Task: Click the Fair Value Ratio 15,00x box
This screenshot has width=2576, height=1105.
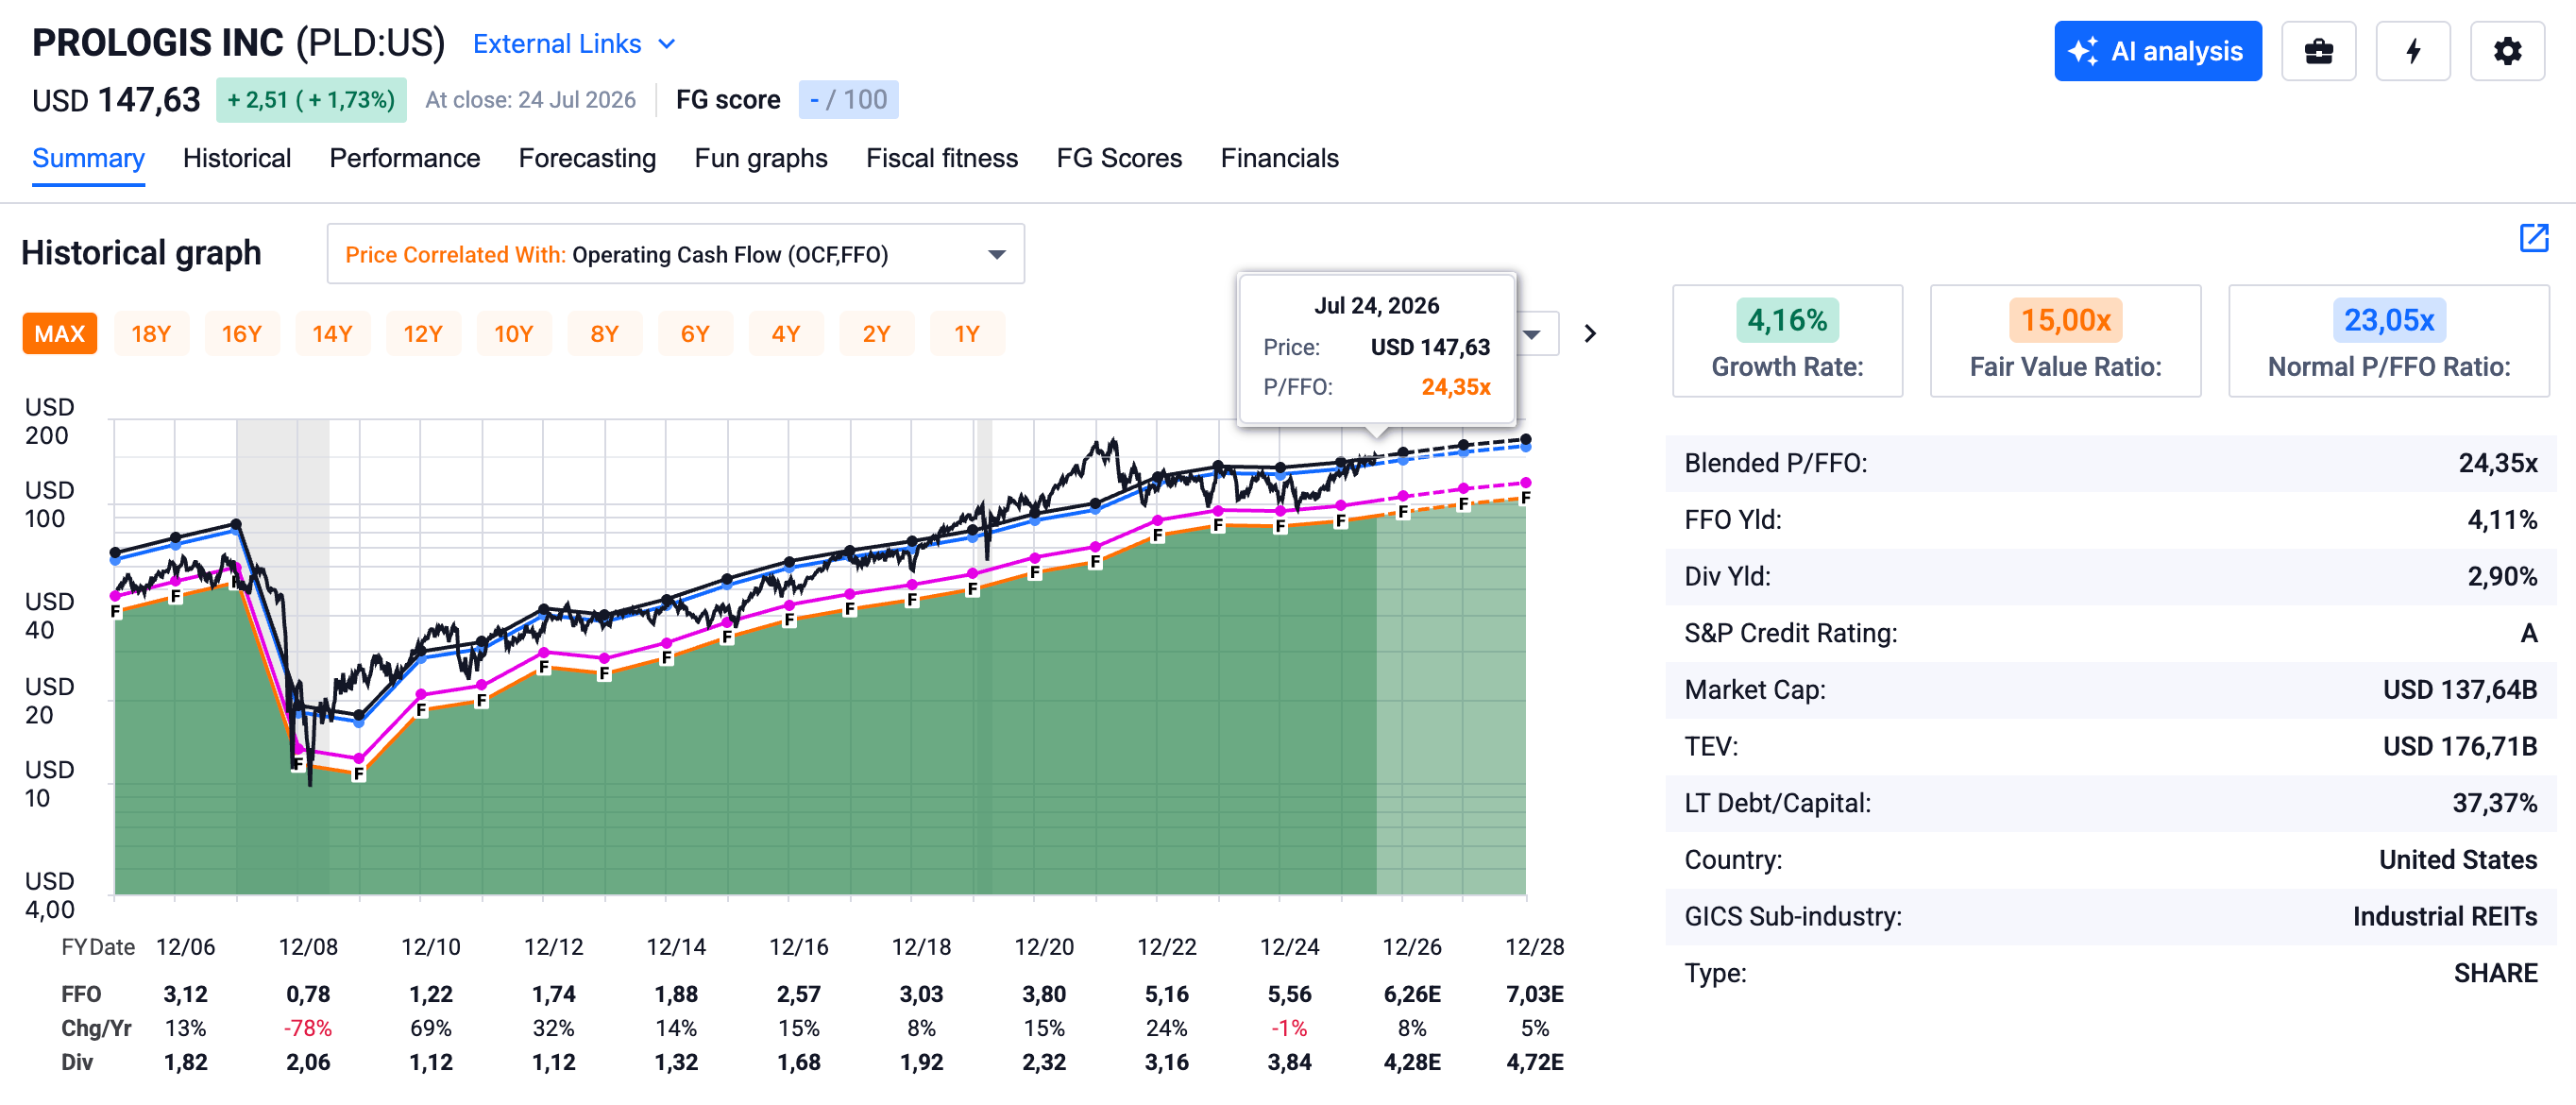Action: pos(2065,341)
